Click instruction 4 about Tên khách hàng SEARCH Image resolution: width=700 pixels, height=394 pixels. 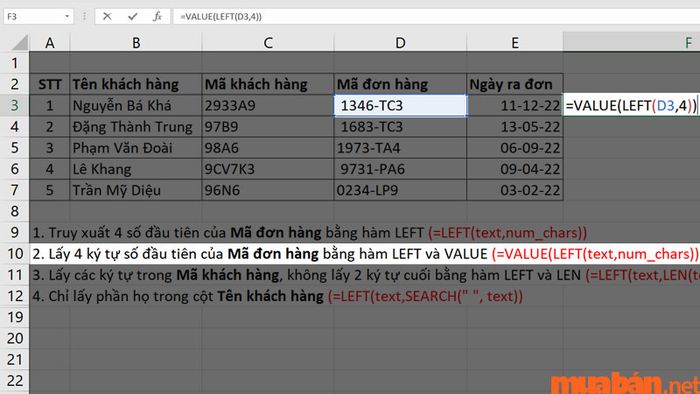pos(277,296)
